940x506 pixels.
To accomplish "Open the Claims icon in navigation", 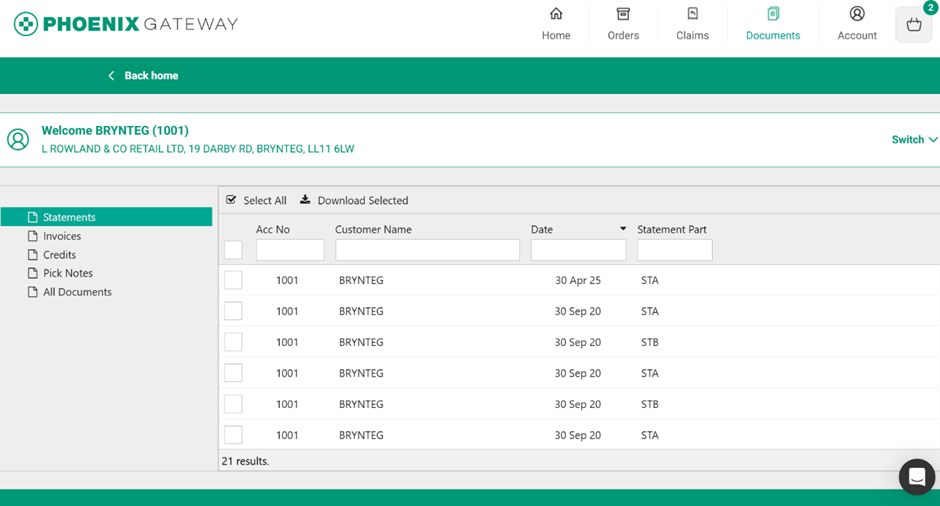I will [692, 14].
